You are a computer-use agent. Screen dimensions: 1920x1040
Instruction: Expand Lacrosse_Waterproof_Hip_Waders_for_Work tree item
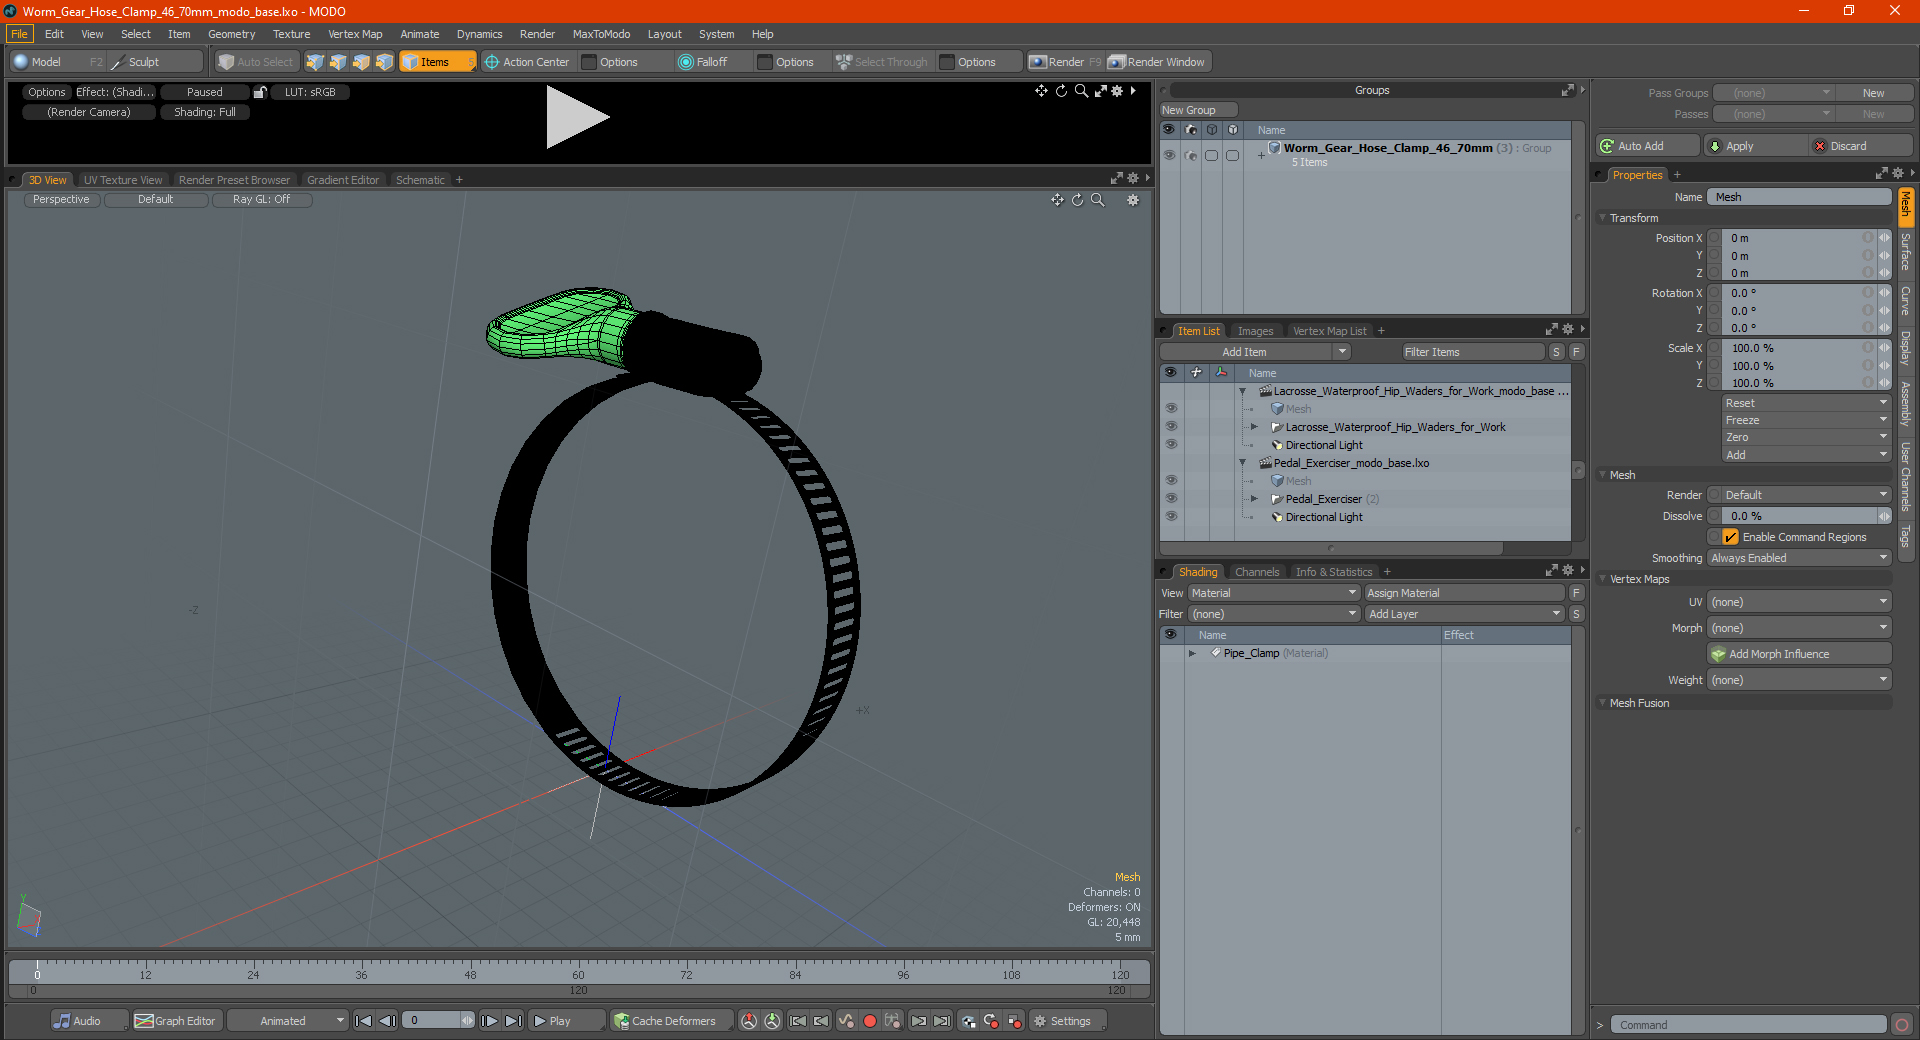click(1254, 427)
